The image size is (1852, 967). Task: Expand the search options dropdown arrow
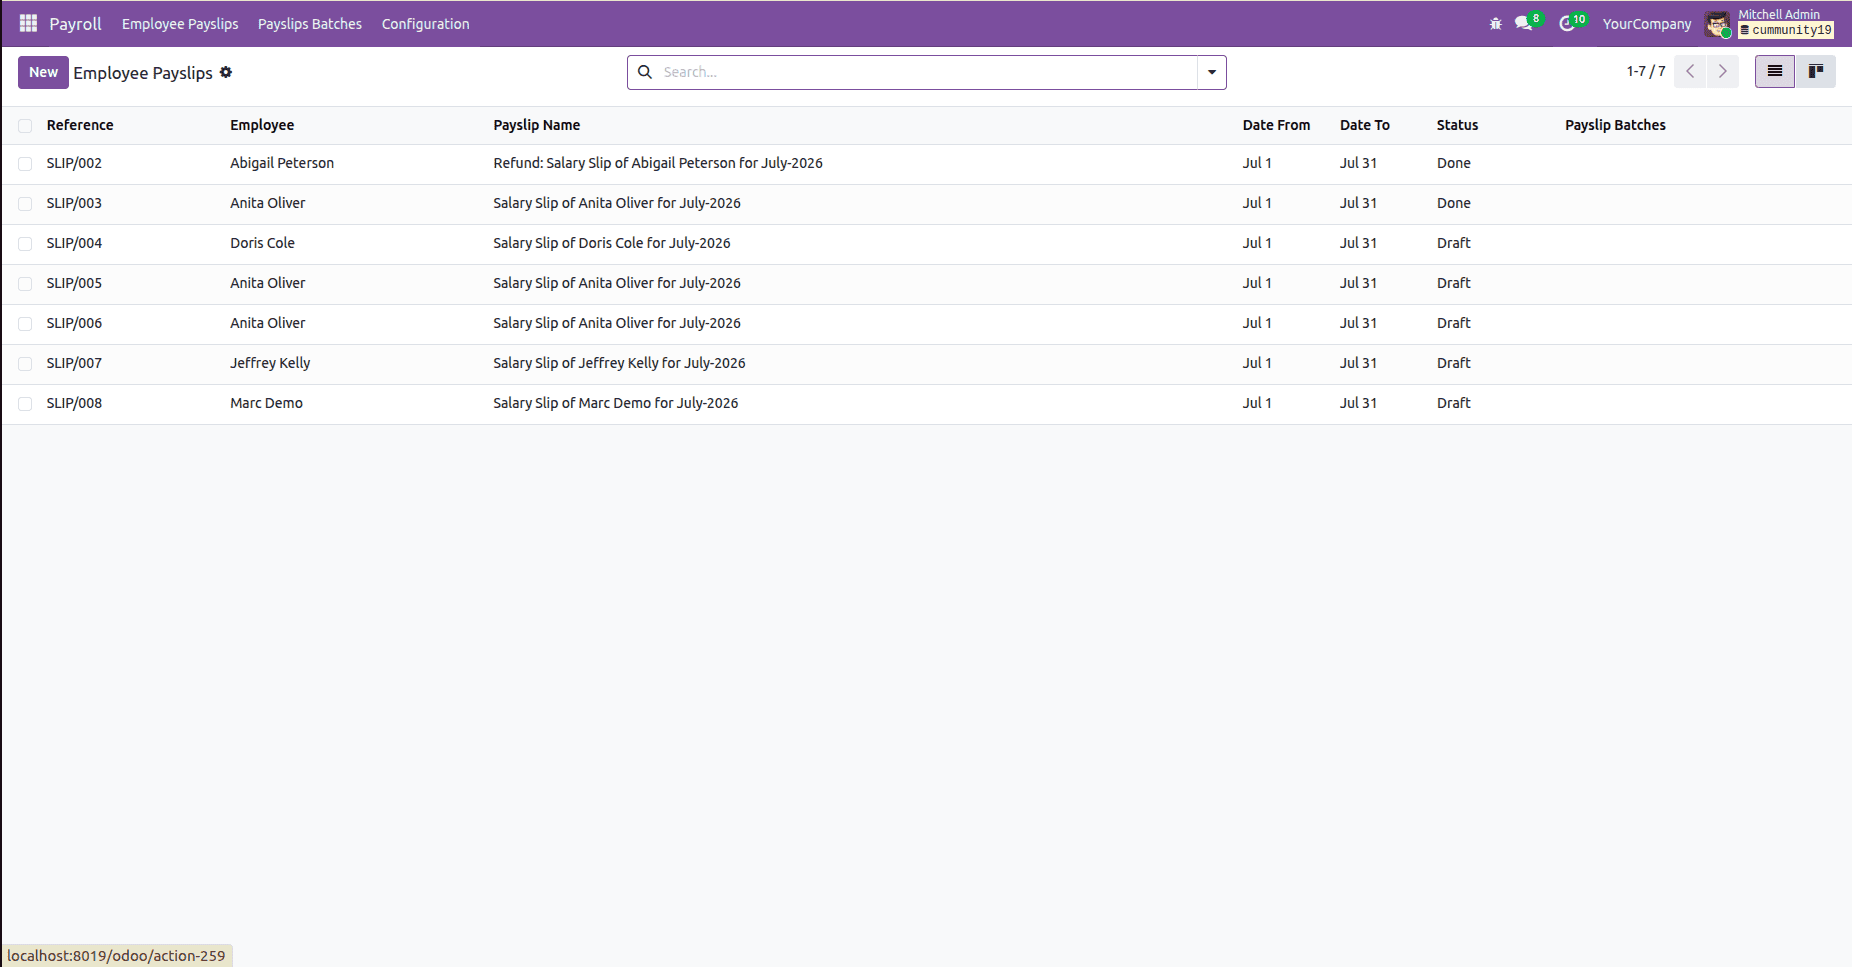pyautogui.click(x=1212, y=72)
